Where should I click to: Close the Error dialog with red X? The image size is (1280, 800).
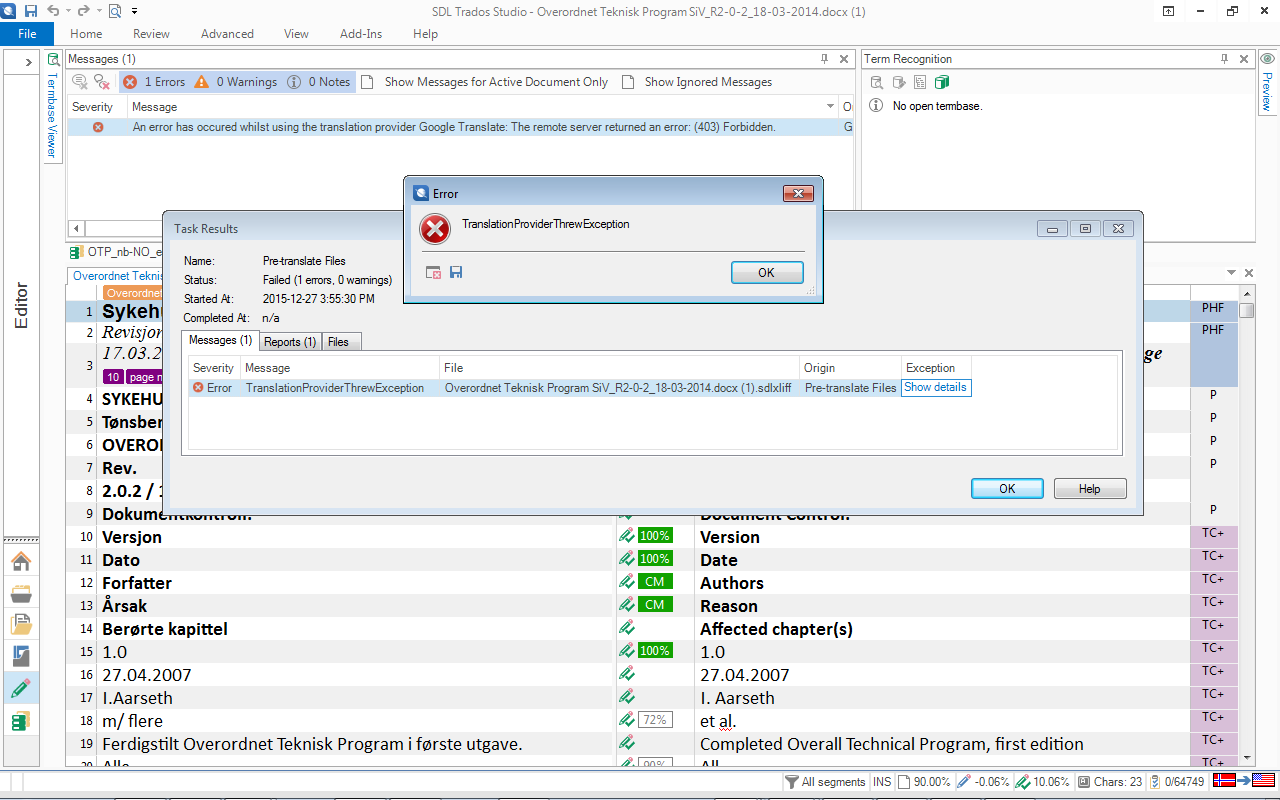click(797, 193)
